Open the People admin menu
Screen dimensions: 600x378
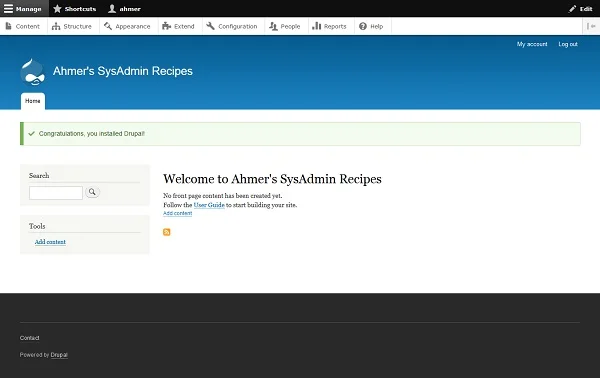(285, 26)
